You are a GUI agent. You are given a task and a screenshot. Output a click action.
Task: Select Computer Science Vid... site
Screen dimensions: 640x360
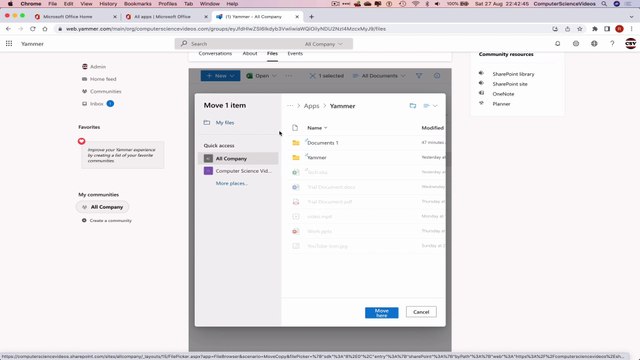click(238, 171)
